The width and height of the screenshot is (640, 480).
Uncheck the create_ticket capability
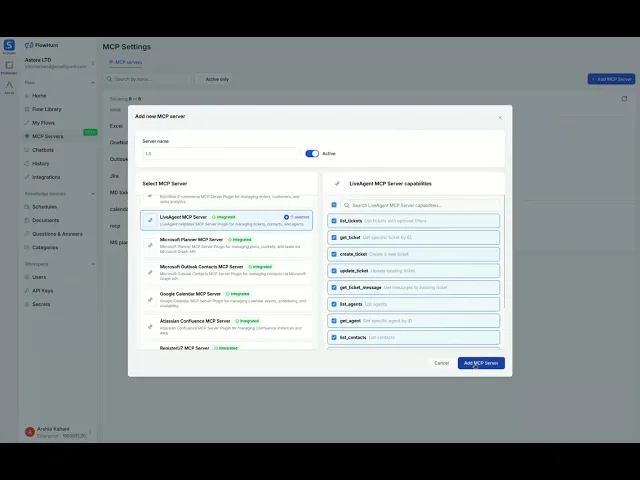(x=334, y=254)
